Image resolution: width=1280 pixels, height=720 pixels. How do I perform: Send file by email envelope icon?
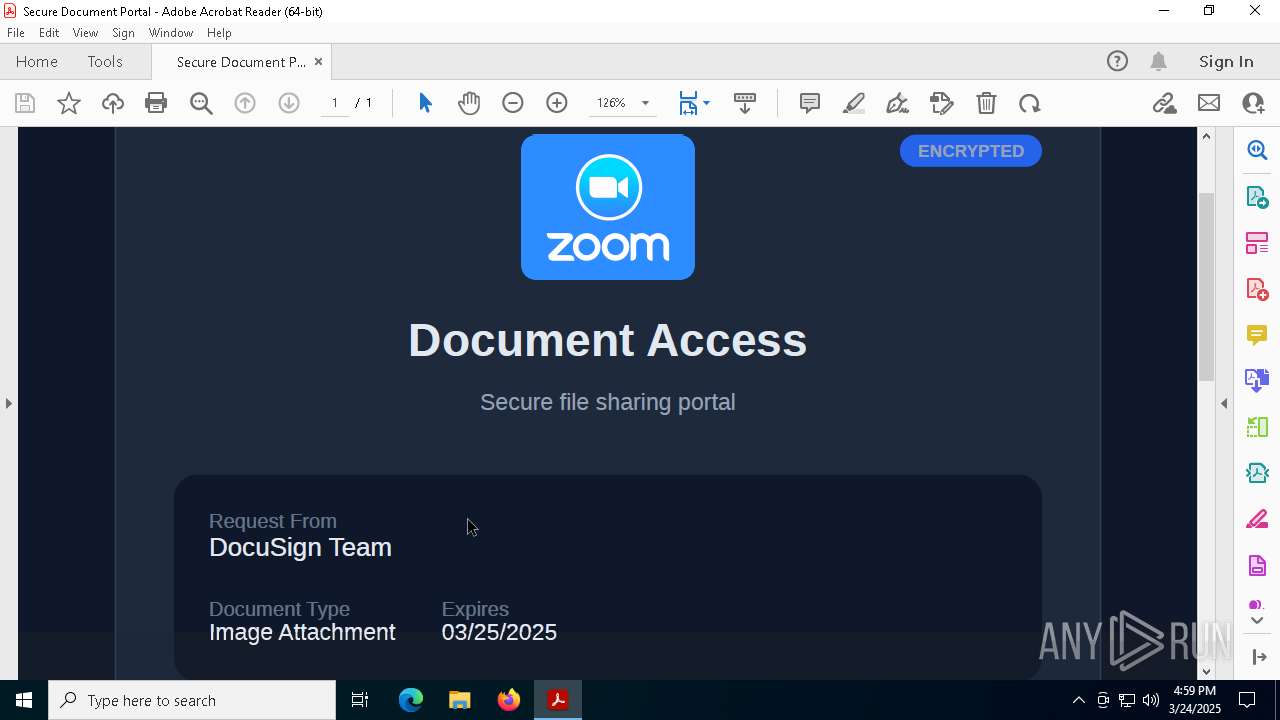point(1209,103)
